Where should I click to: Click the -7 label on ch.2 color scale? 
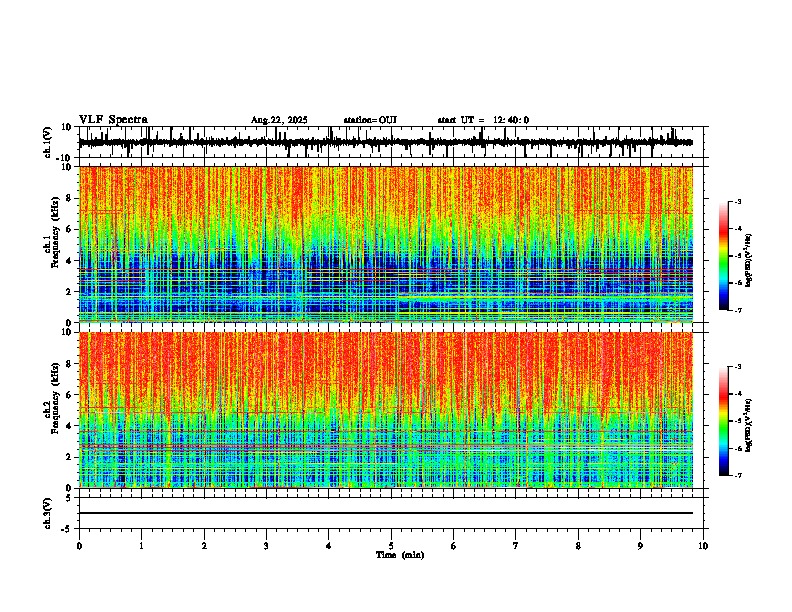point(737,475)
